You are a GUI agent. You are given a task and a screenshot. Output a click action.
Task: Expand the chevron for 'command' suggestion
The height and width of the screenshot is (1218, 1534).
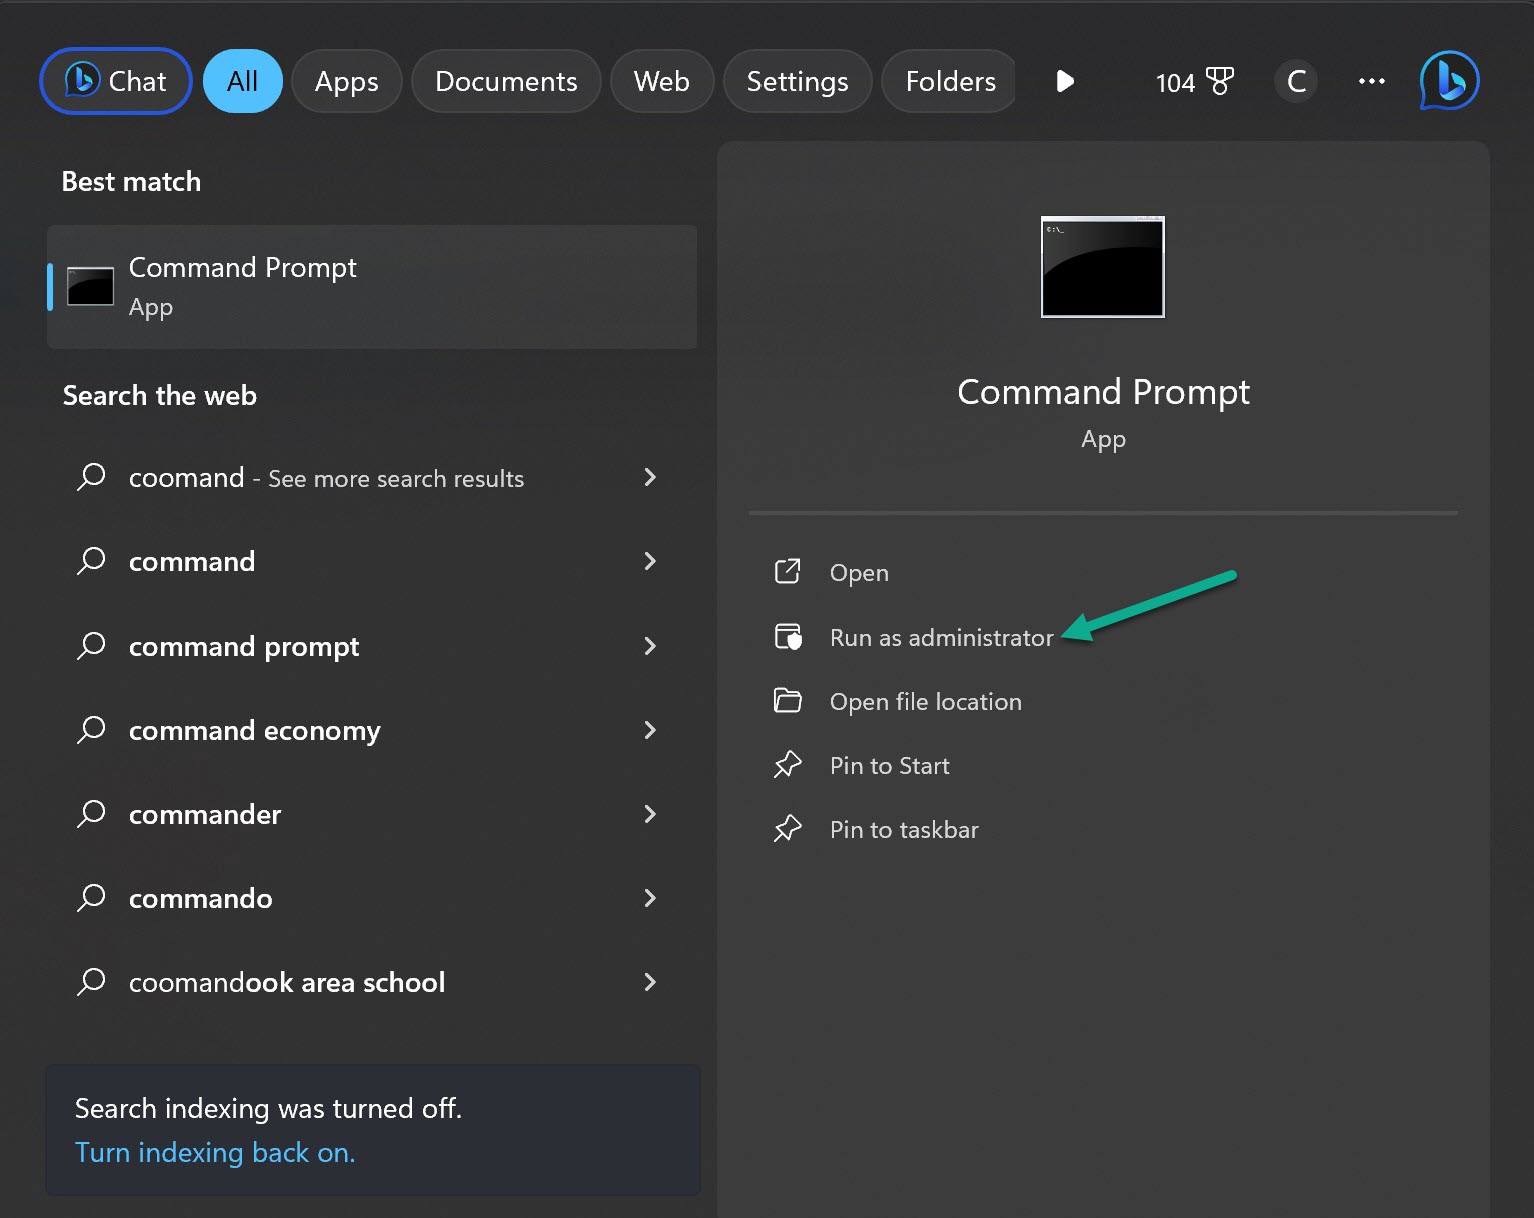650,561
